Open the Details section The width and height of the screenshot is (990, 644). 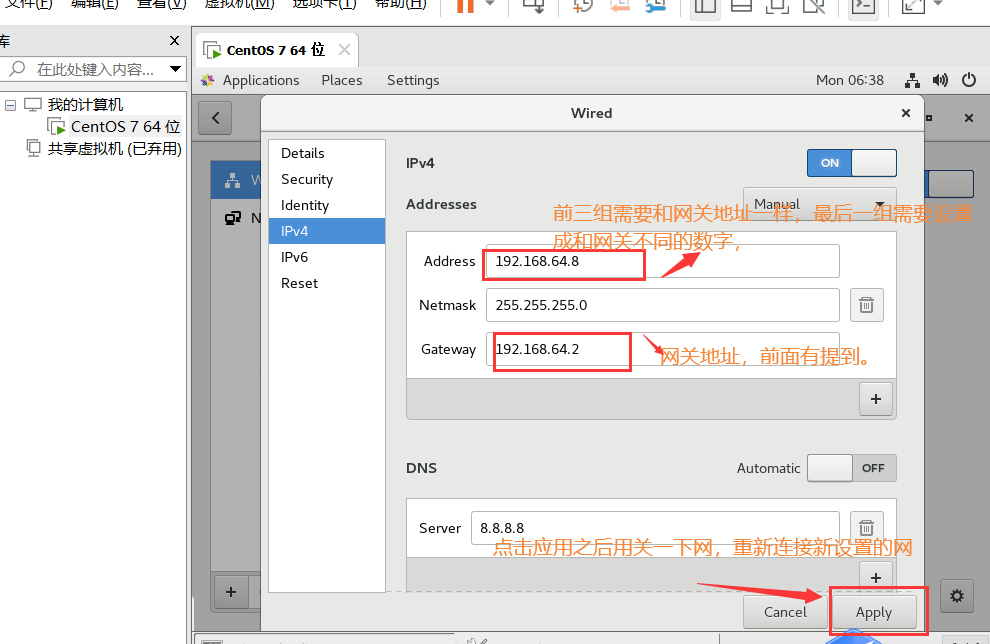(327, 153)
